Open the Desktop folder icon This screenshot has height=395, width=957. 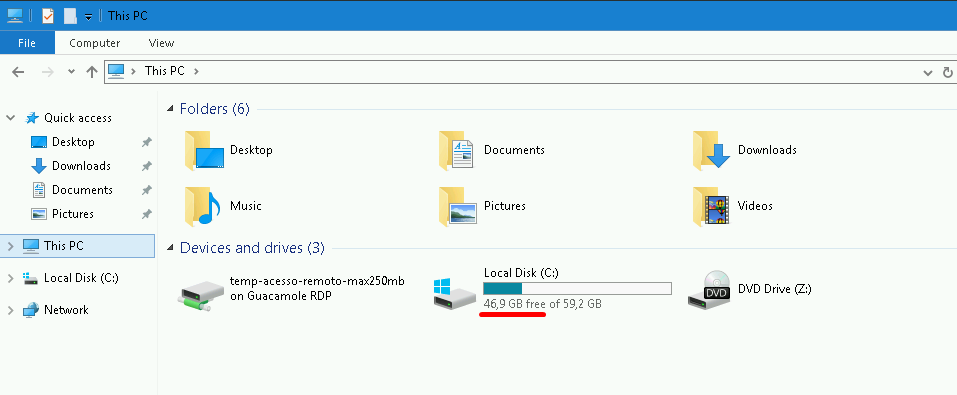coord(203,150)
